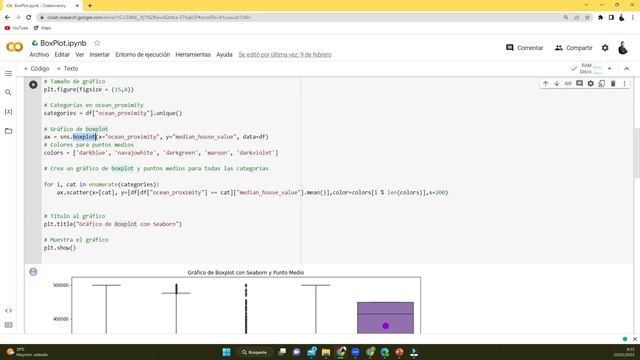Reload the browser page
The width and height of the screenshot is (640, 360).
tap(29, 18)
